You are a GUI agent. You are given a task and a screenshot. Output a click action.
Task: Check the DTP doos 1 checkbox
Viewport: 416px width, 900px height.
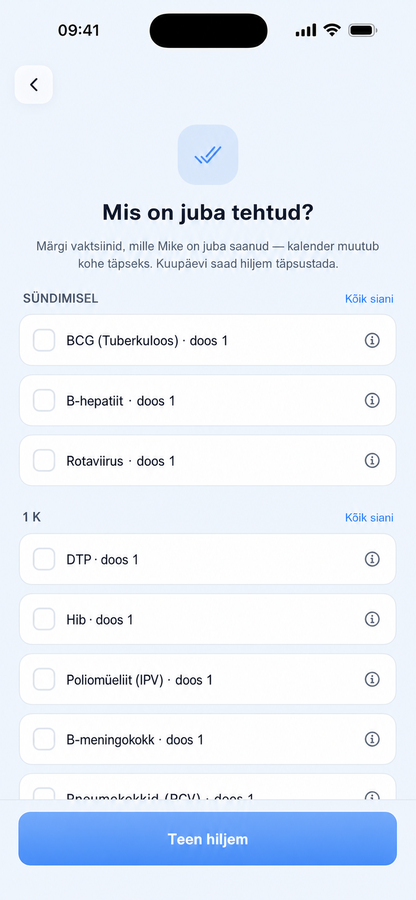(44, 559)
